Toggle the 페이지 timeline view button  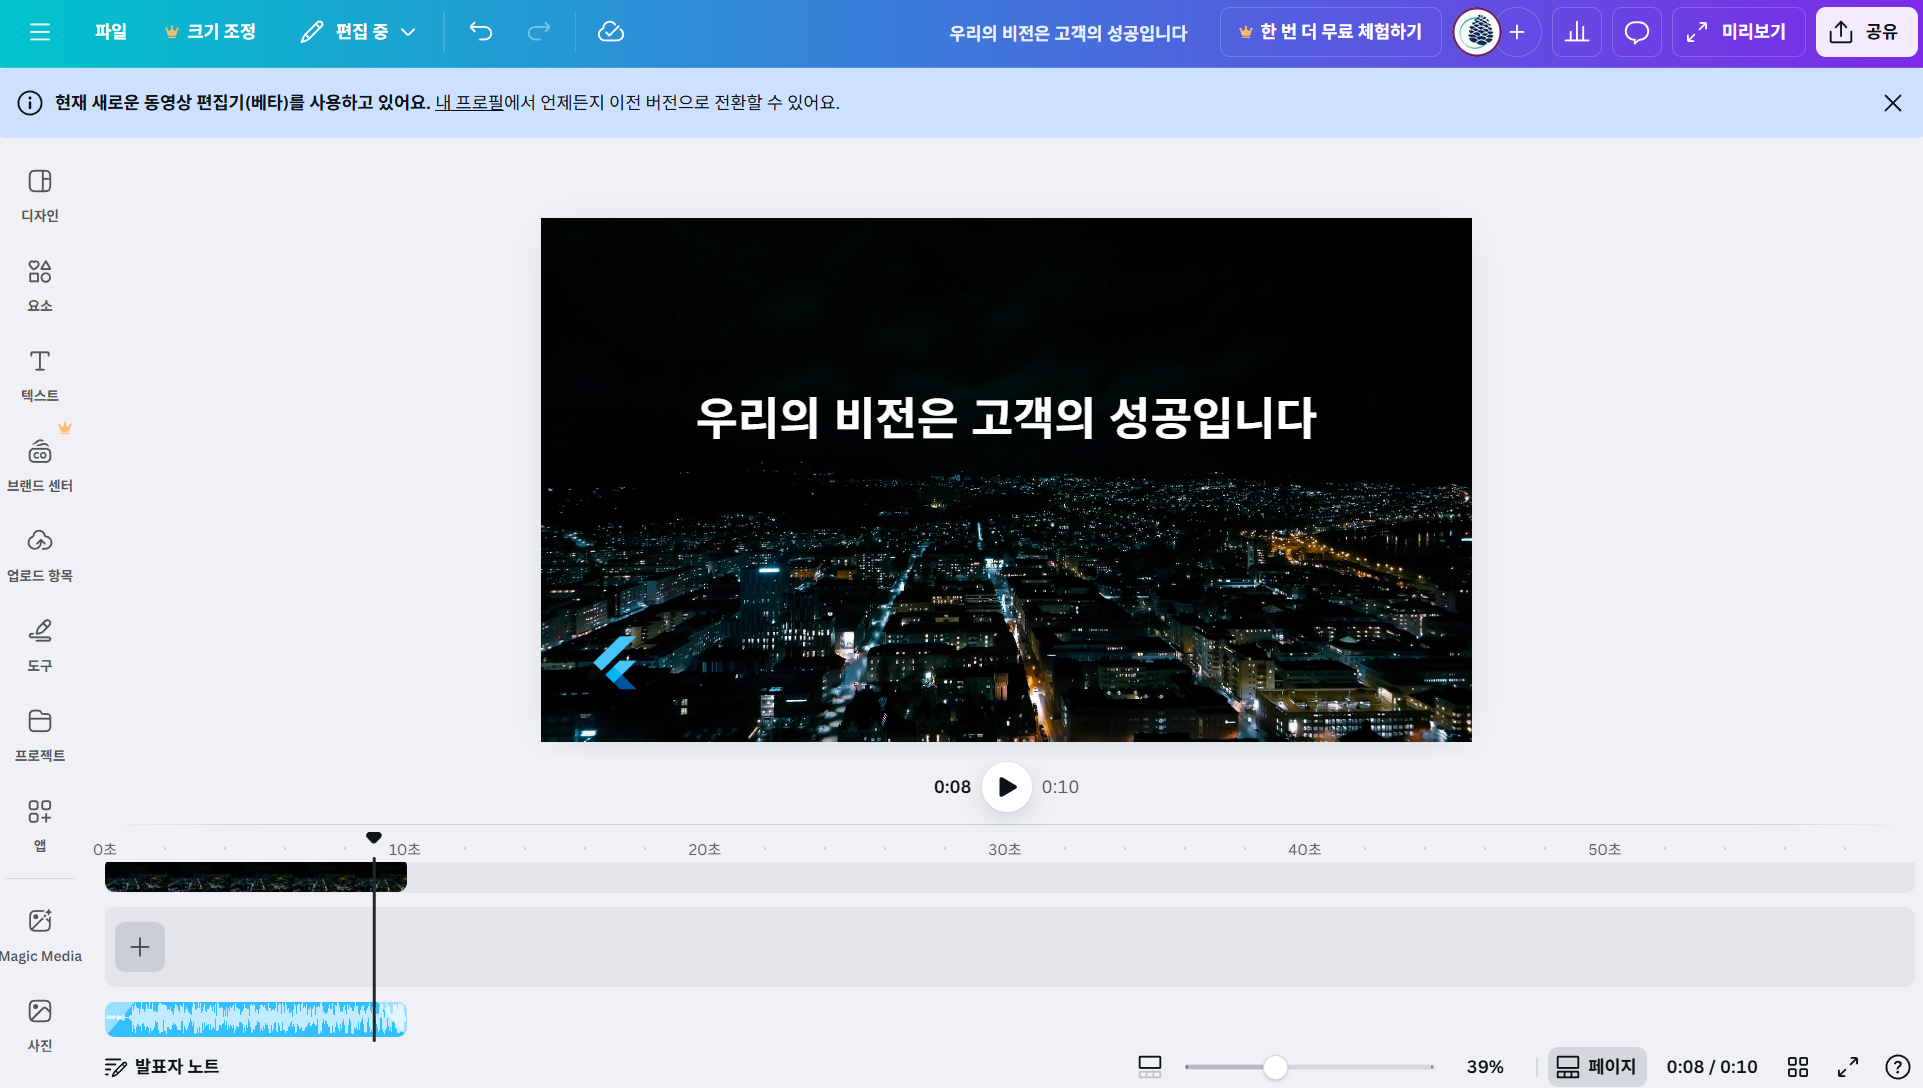point(1596,1067)
